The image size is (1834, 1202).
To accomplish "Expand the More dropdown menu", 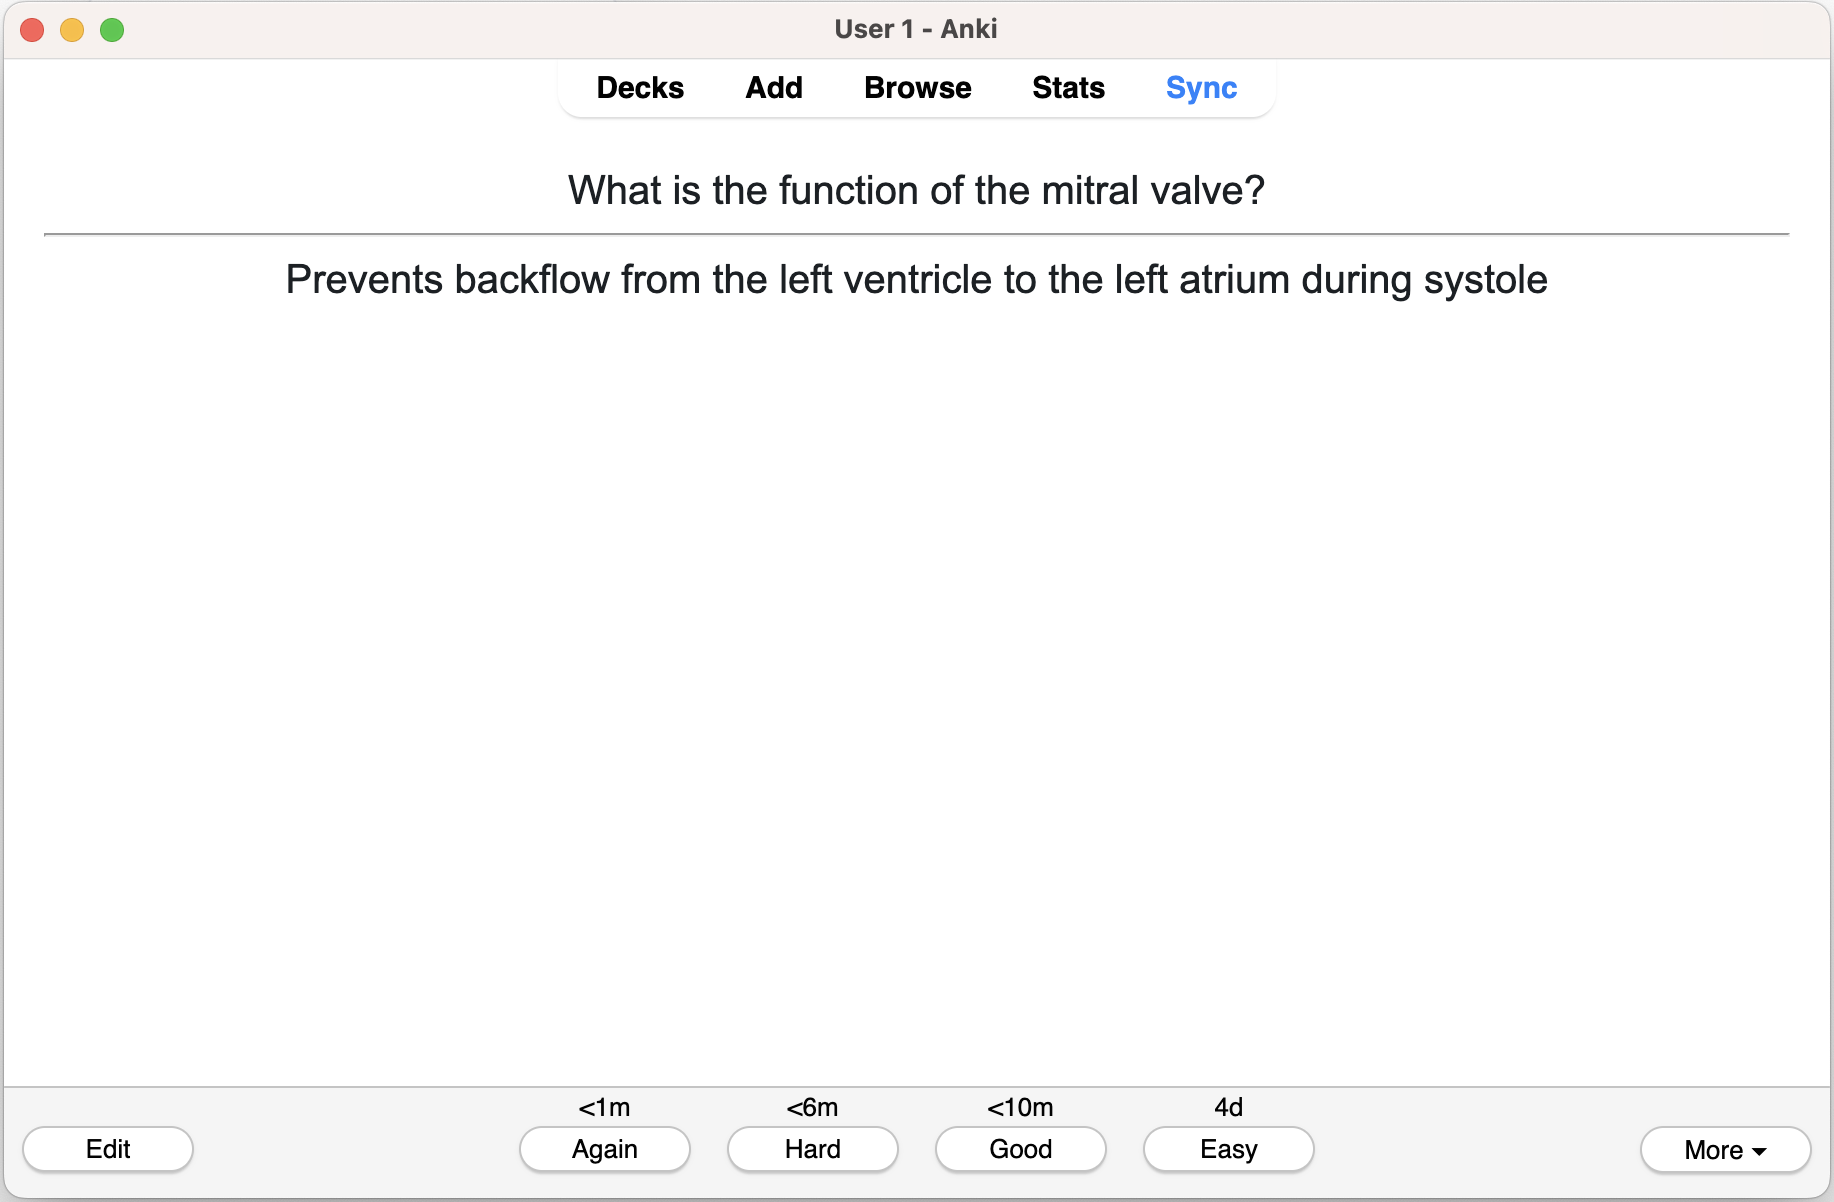I will tap(1725, 1150).
